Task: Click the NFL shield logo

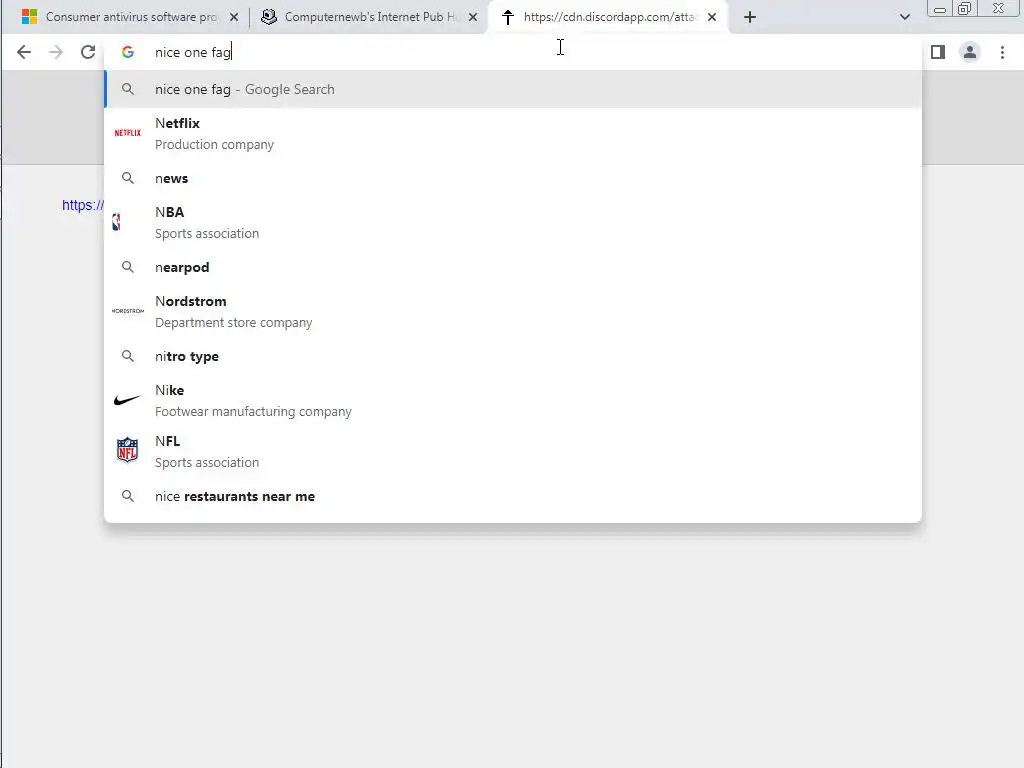Action: [127, 450]
